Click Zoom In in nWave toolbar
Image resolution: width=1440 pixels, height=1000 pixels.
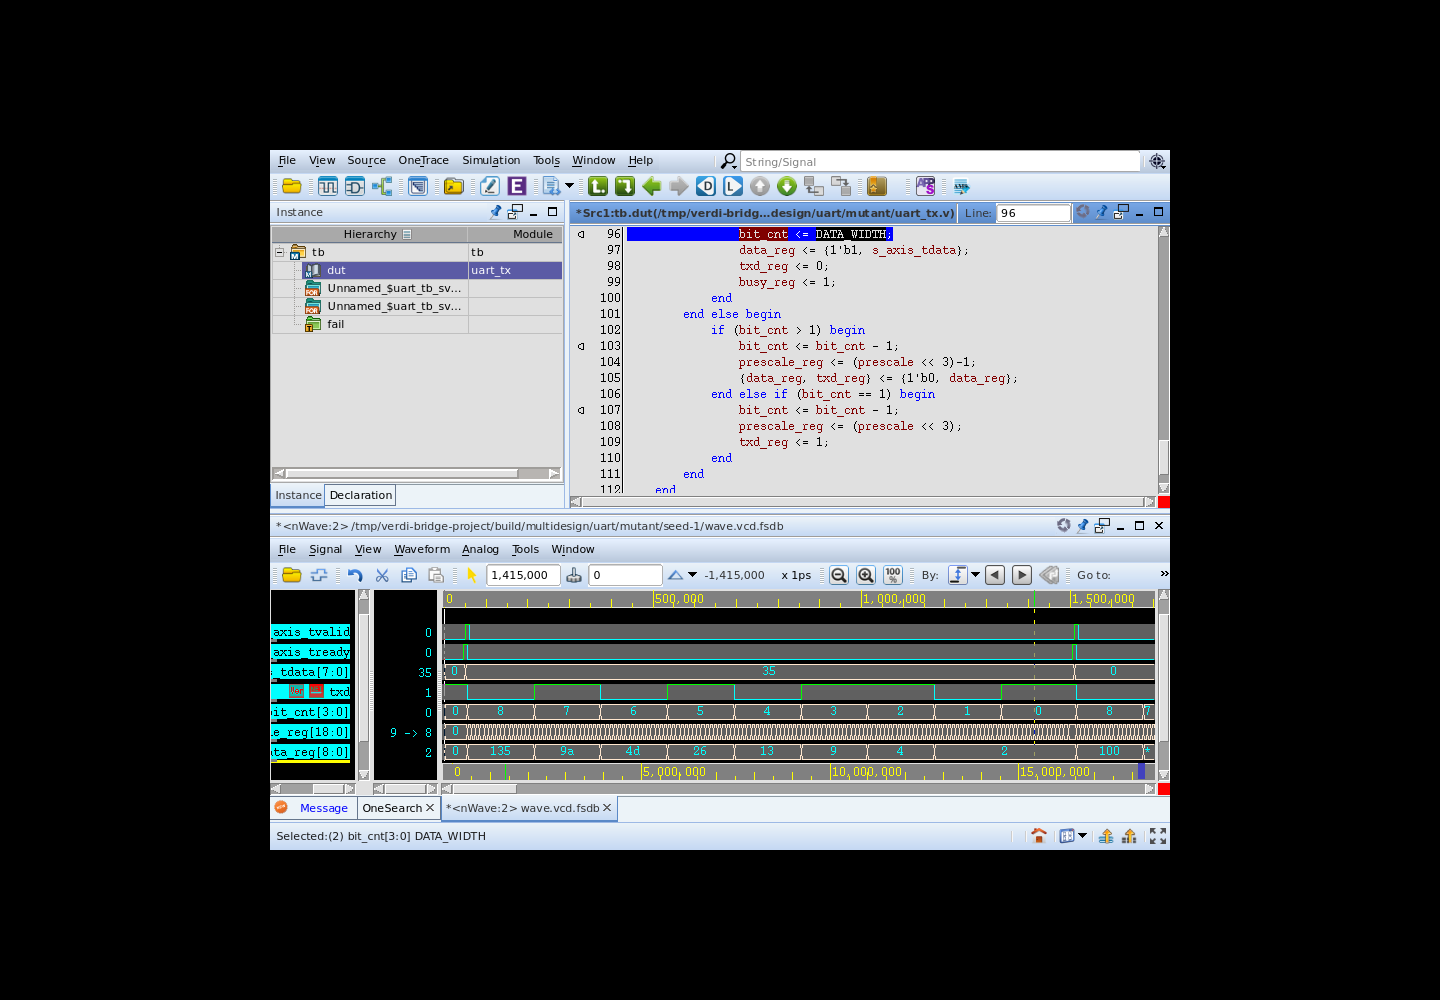point(866,575)
